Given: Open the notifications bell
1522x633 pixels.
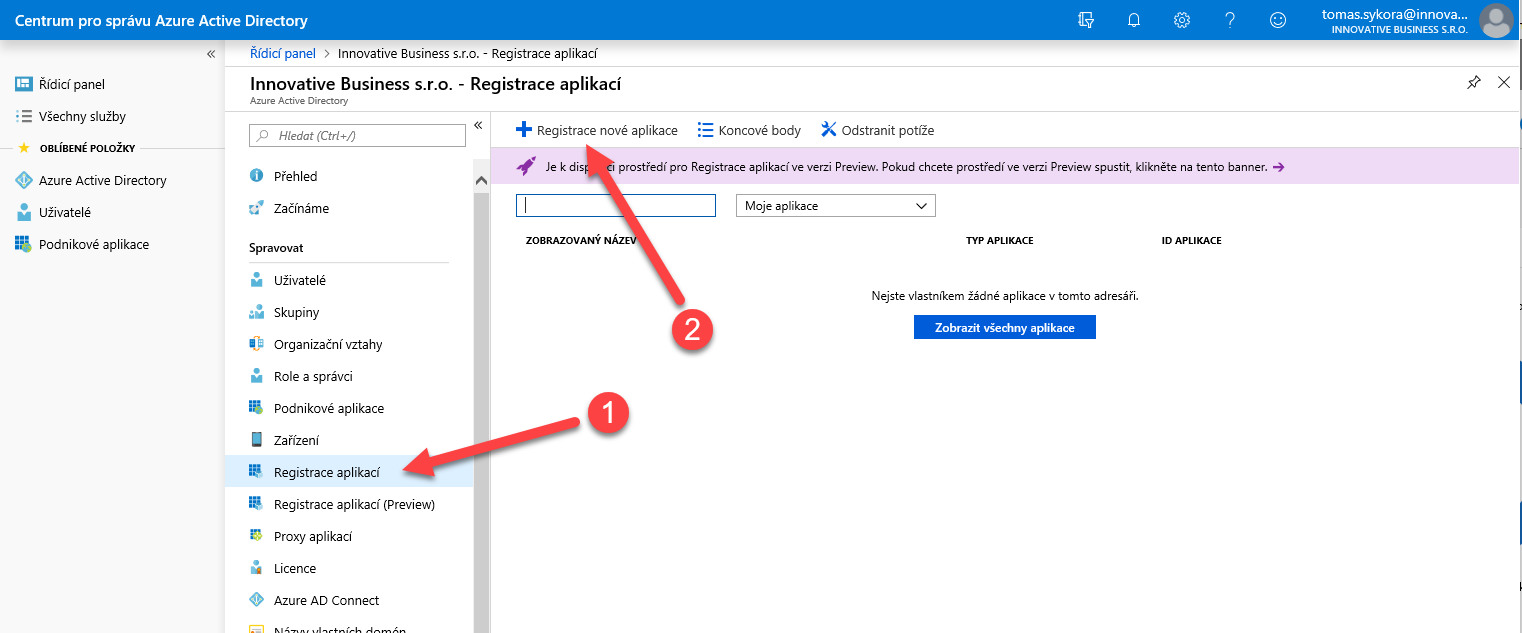Looking at the screenshot, I should pyautogui.click(x=1134, y=20).
